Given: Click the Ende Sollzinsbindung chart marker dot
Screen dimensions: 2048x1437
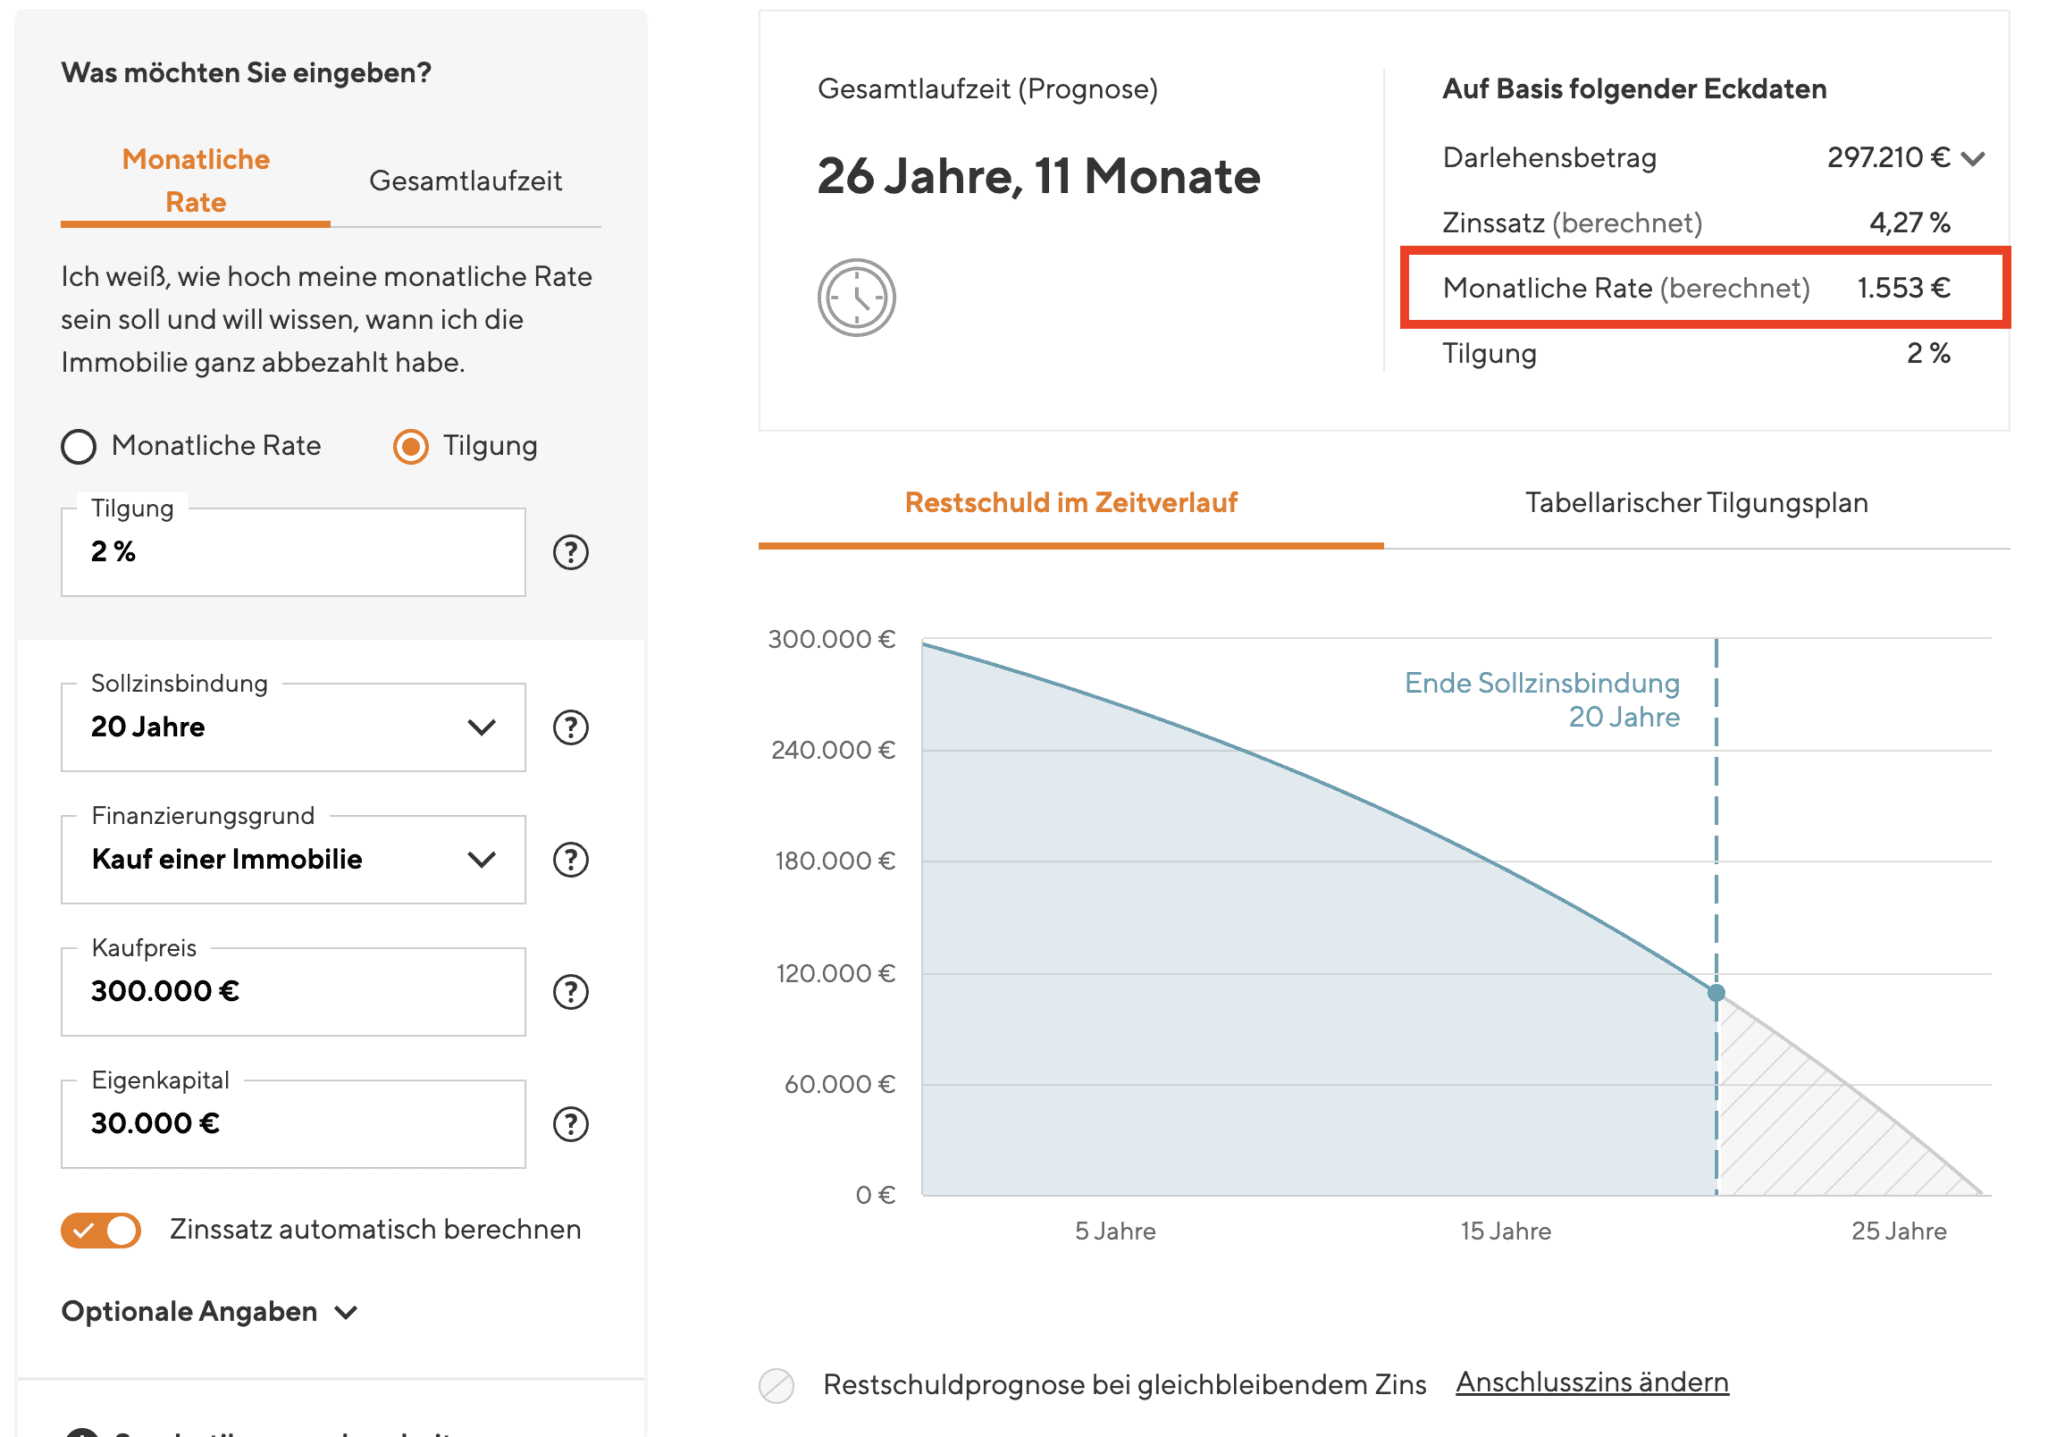Looking at the screenshot, I should coord(1716,993).
